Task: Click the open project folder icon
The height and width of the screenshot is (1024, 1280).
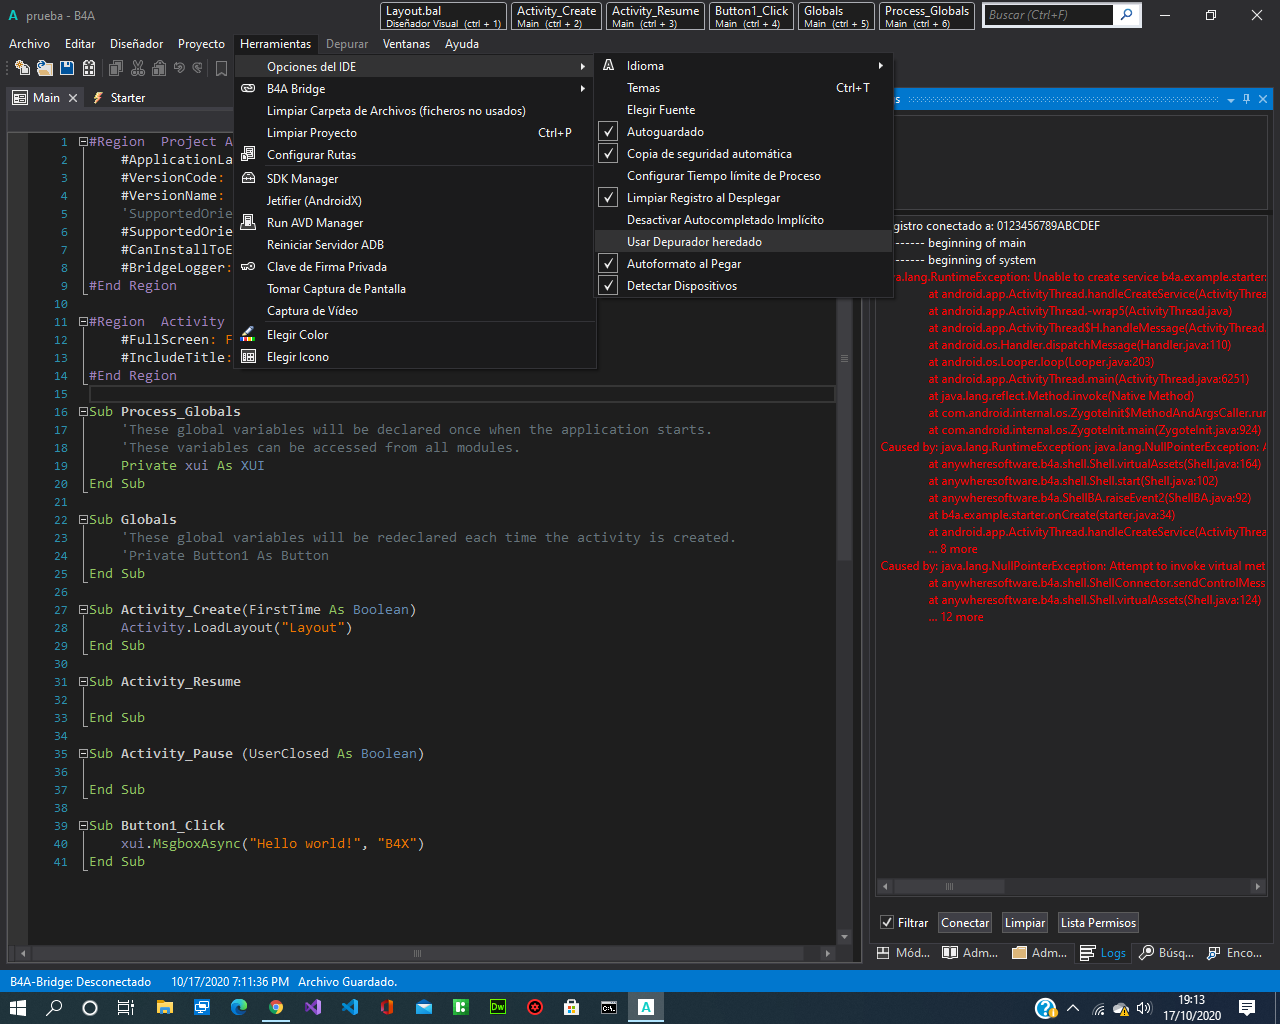Action: (44, 68)
